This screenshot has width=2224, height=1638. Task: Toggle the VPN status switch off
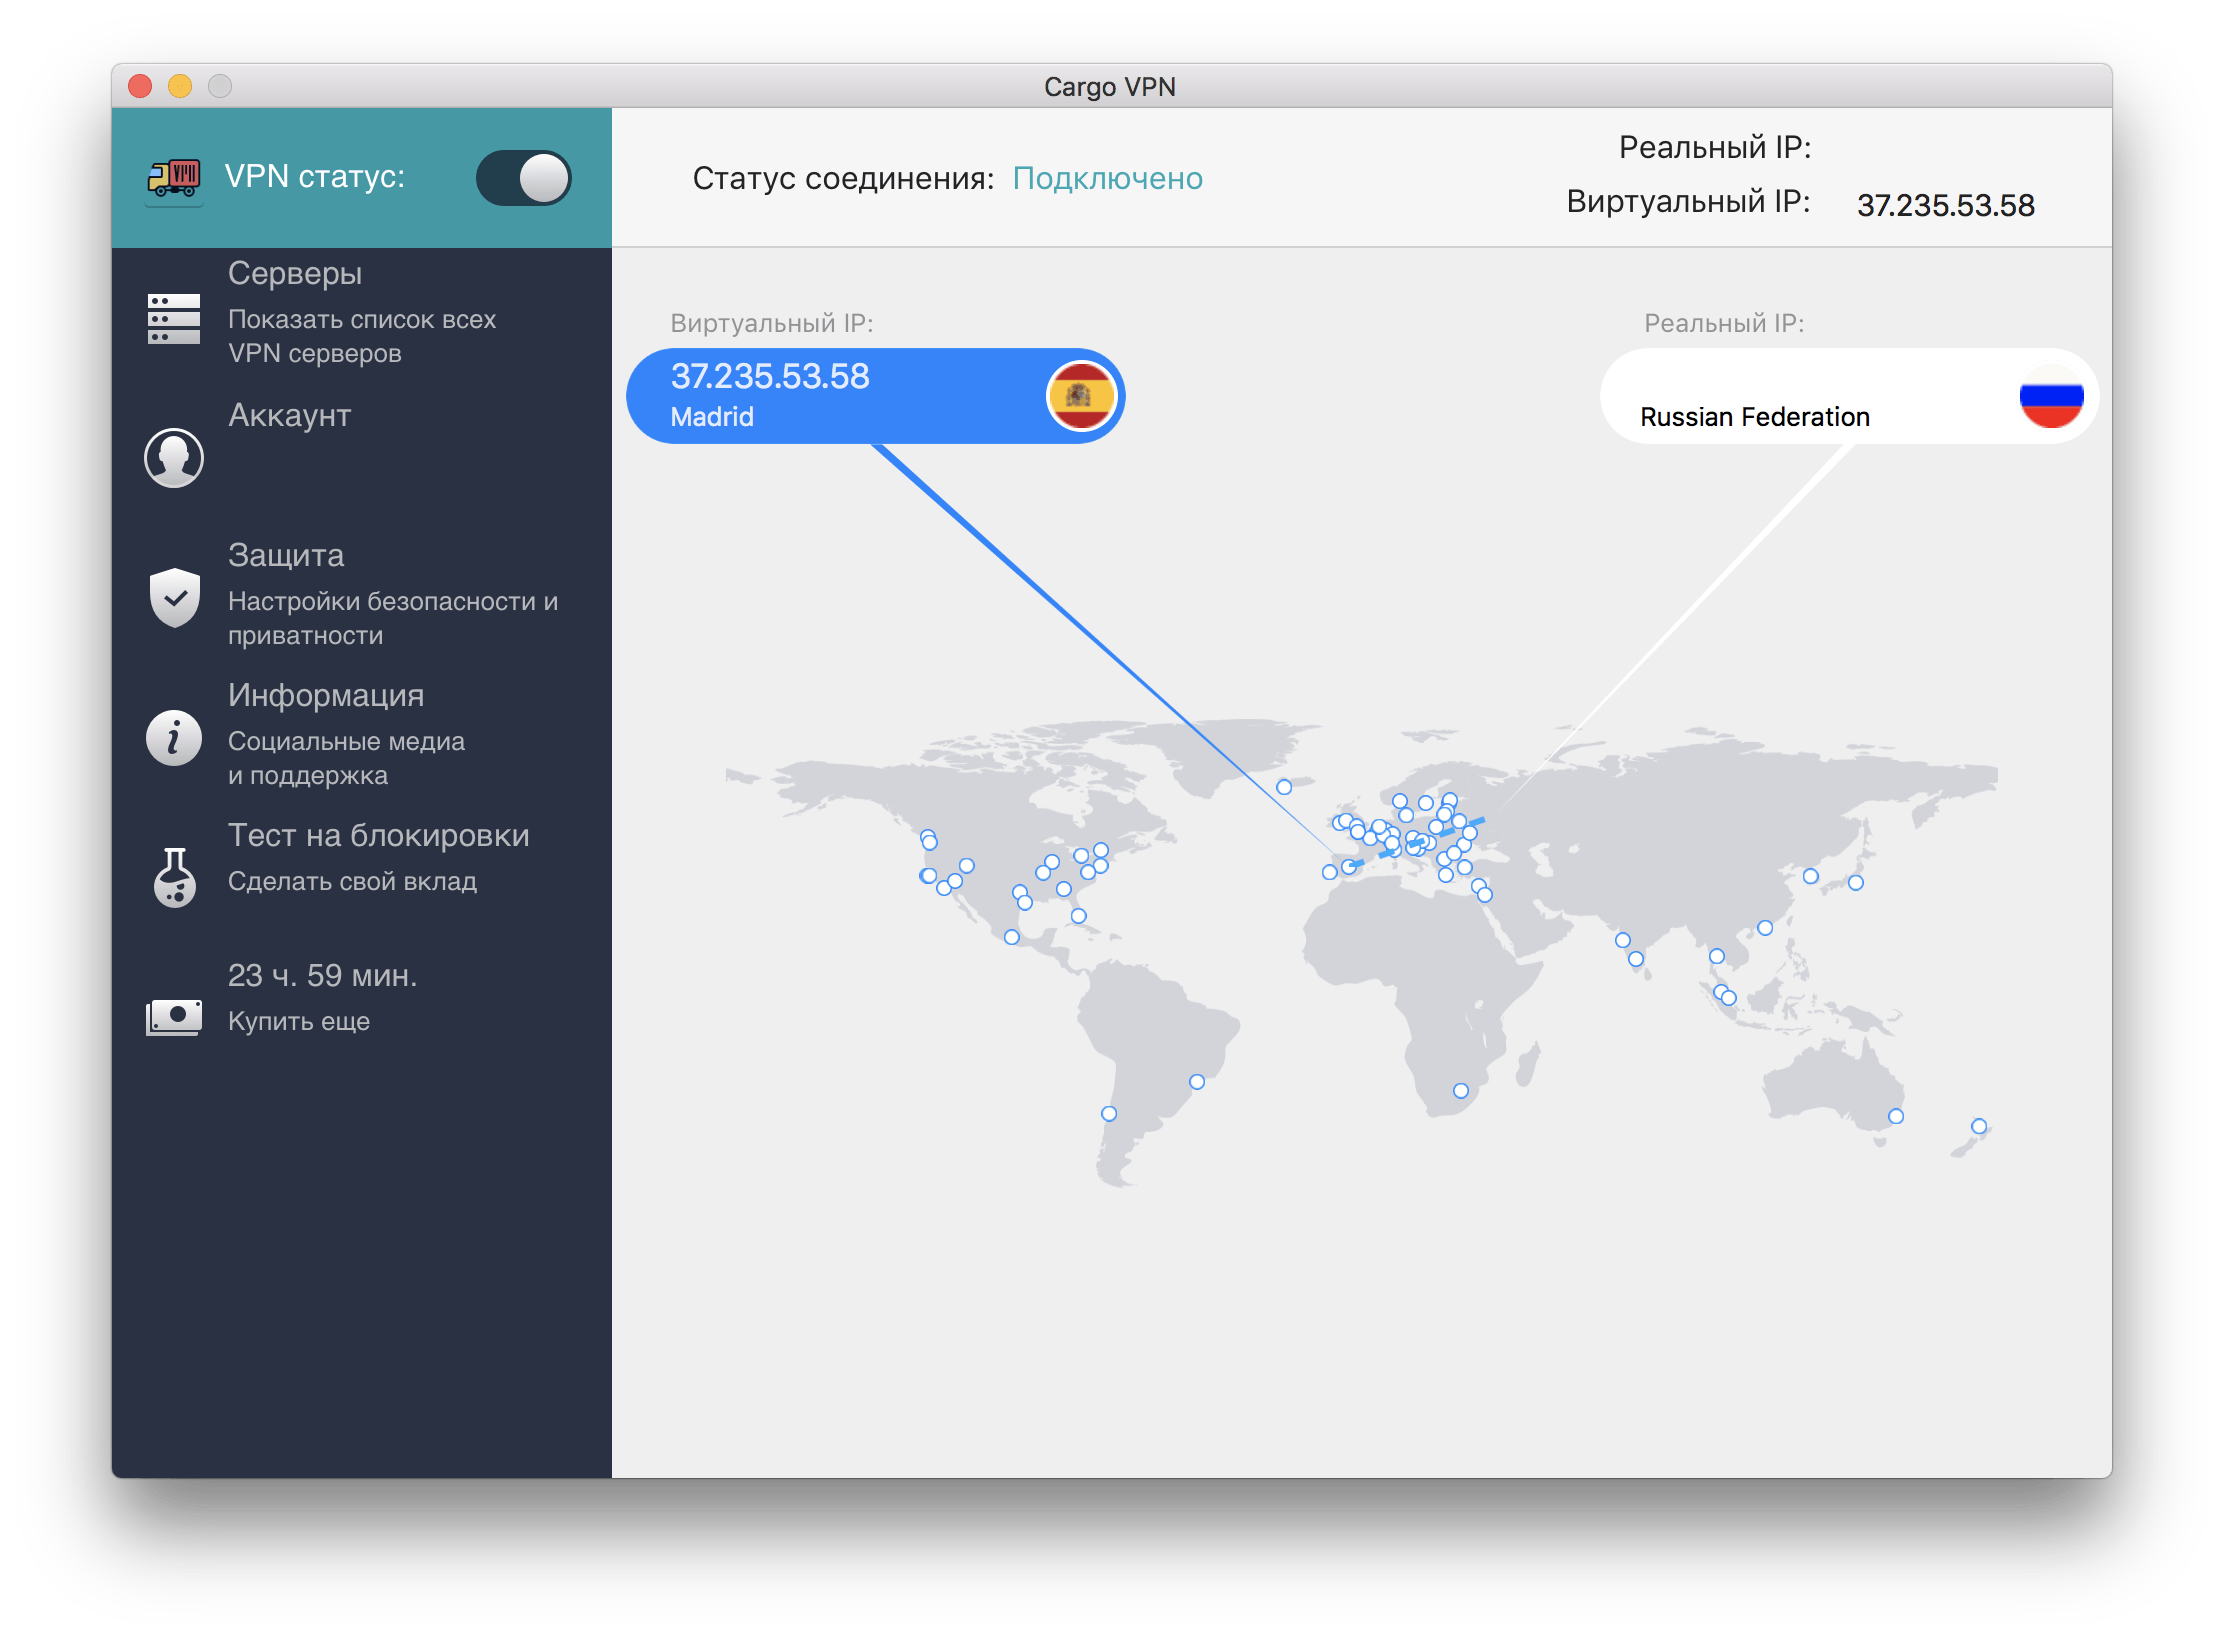coord(523,178)
